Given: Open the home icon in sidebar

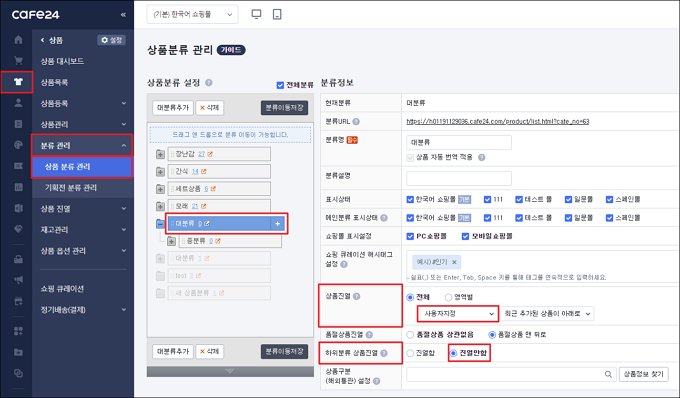Looking at the screenshot, I should [18, 40].
